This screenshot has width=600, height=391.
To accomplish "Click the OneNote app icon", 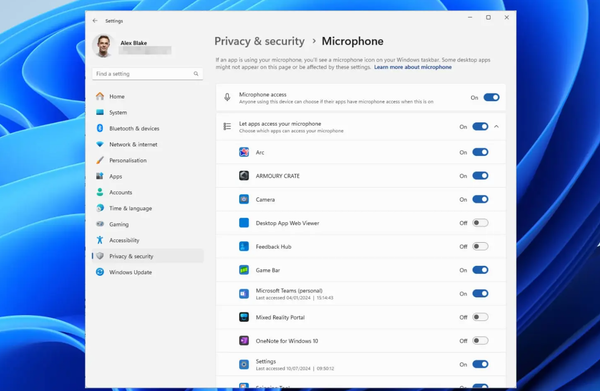I will (244, 340).
